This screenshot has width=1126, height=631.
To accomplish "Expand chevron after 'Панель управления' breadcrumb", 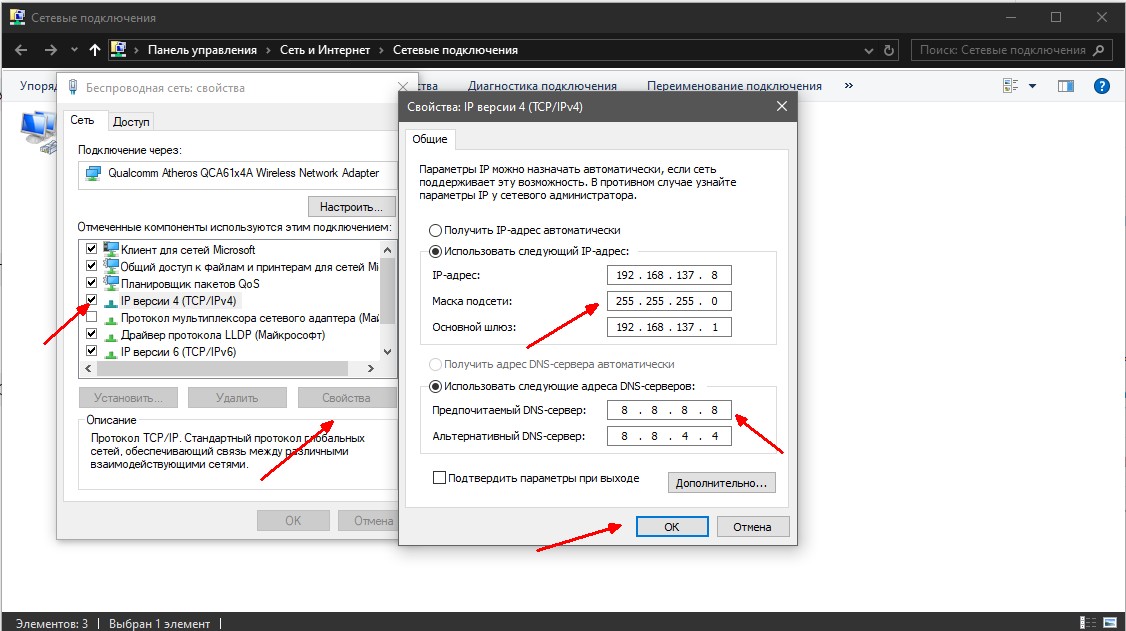I will pyautogui.click(x=269, y=50).
